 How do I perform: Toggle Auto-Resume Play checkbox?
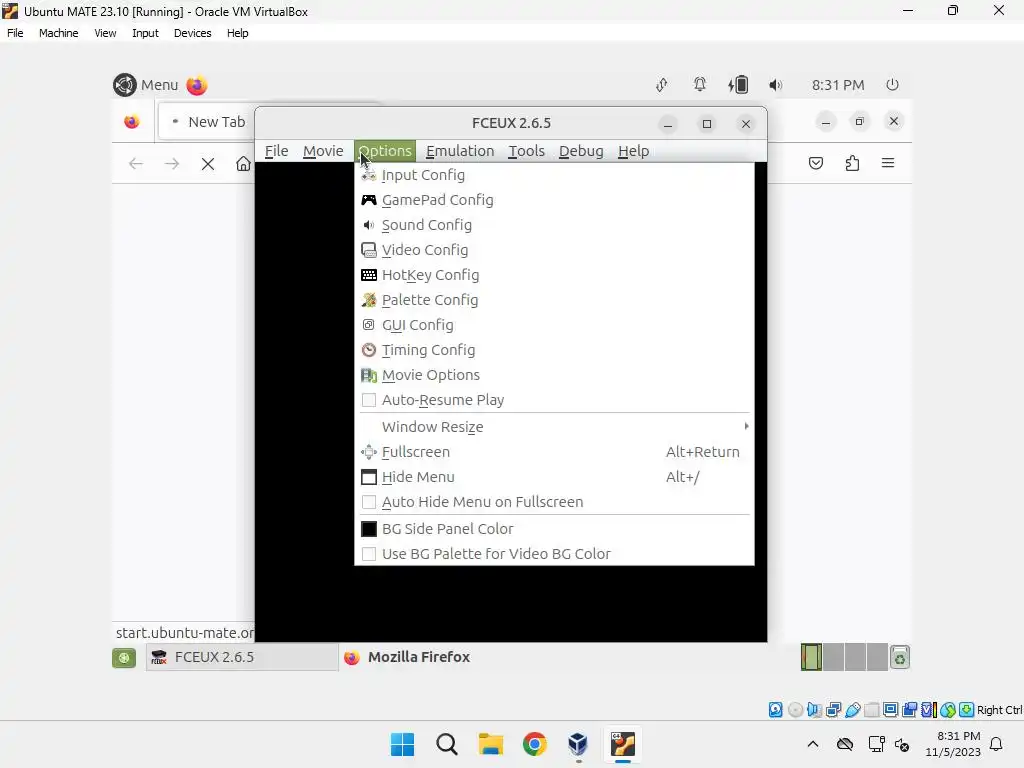(369, 400)
